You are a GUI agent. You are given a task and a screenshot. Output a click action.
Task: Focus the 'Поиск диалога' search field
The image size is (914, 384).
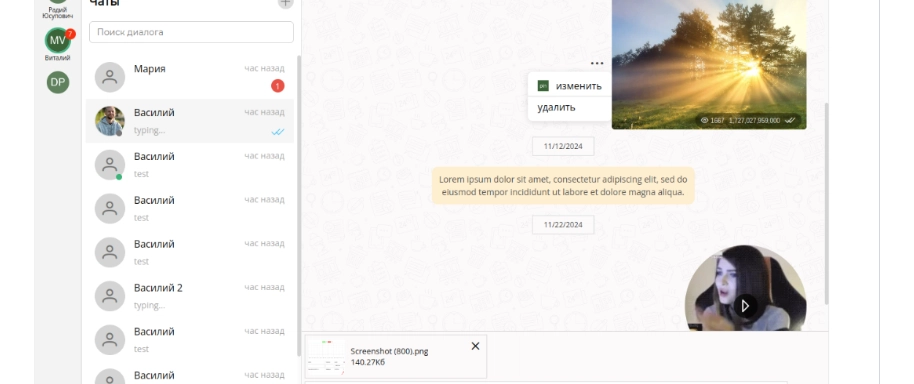click(x=191, y=32)
